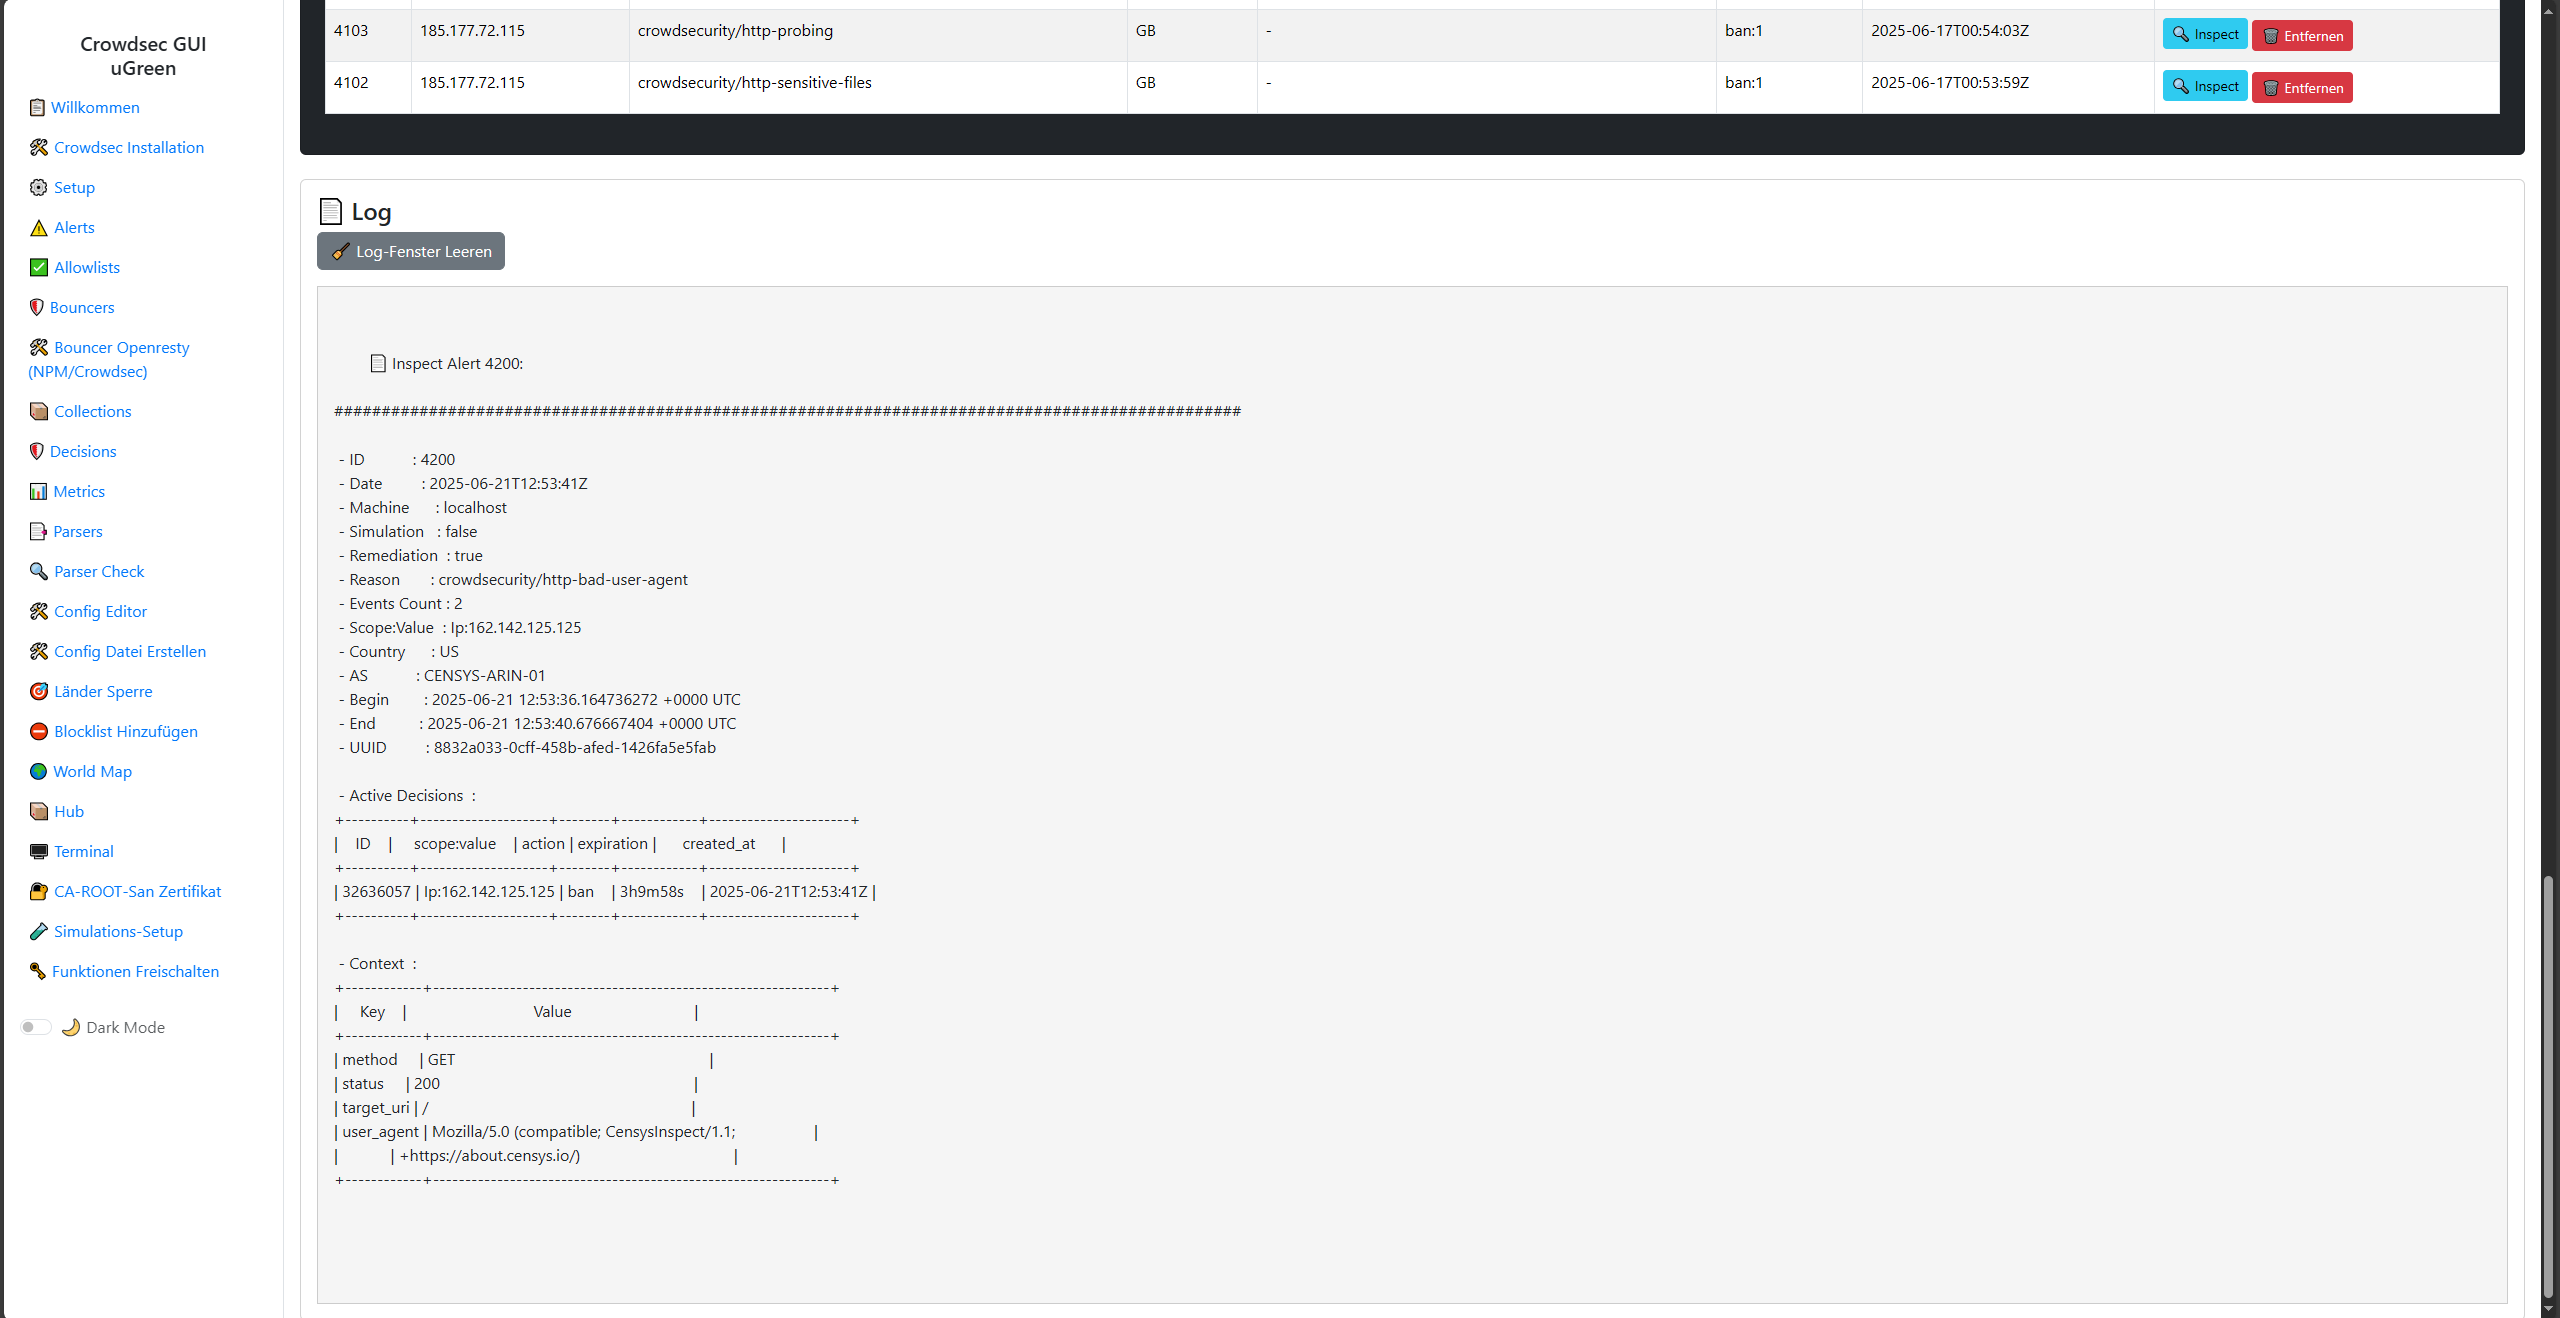
Task: Click the Decisions shield icon
Action: [x=37, y=451]
